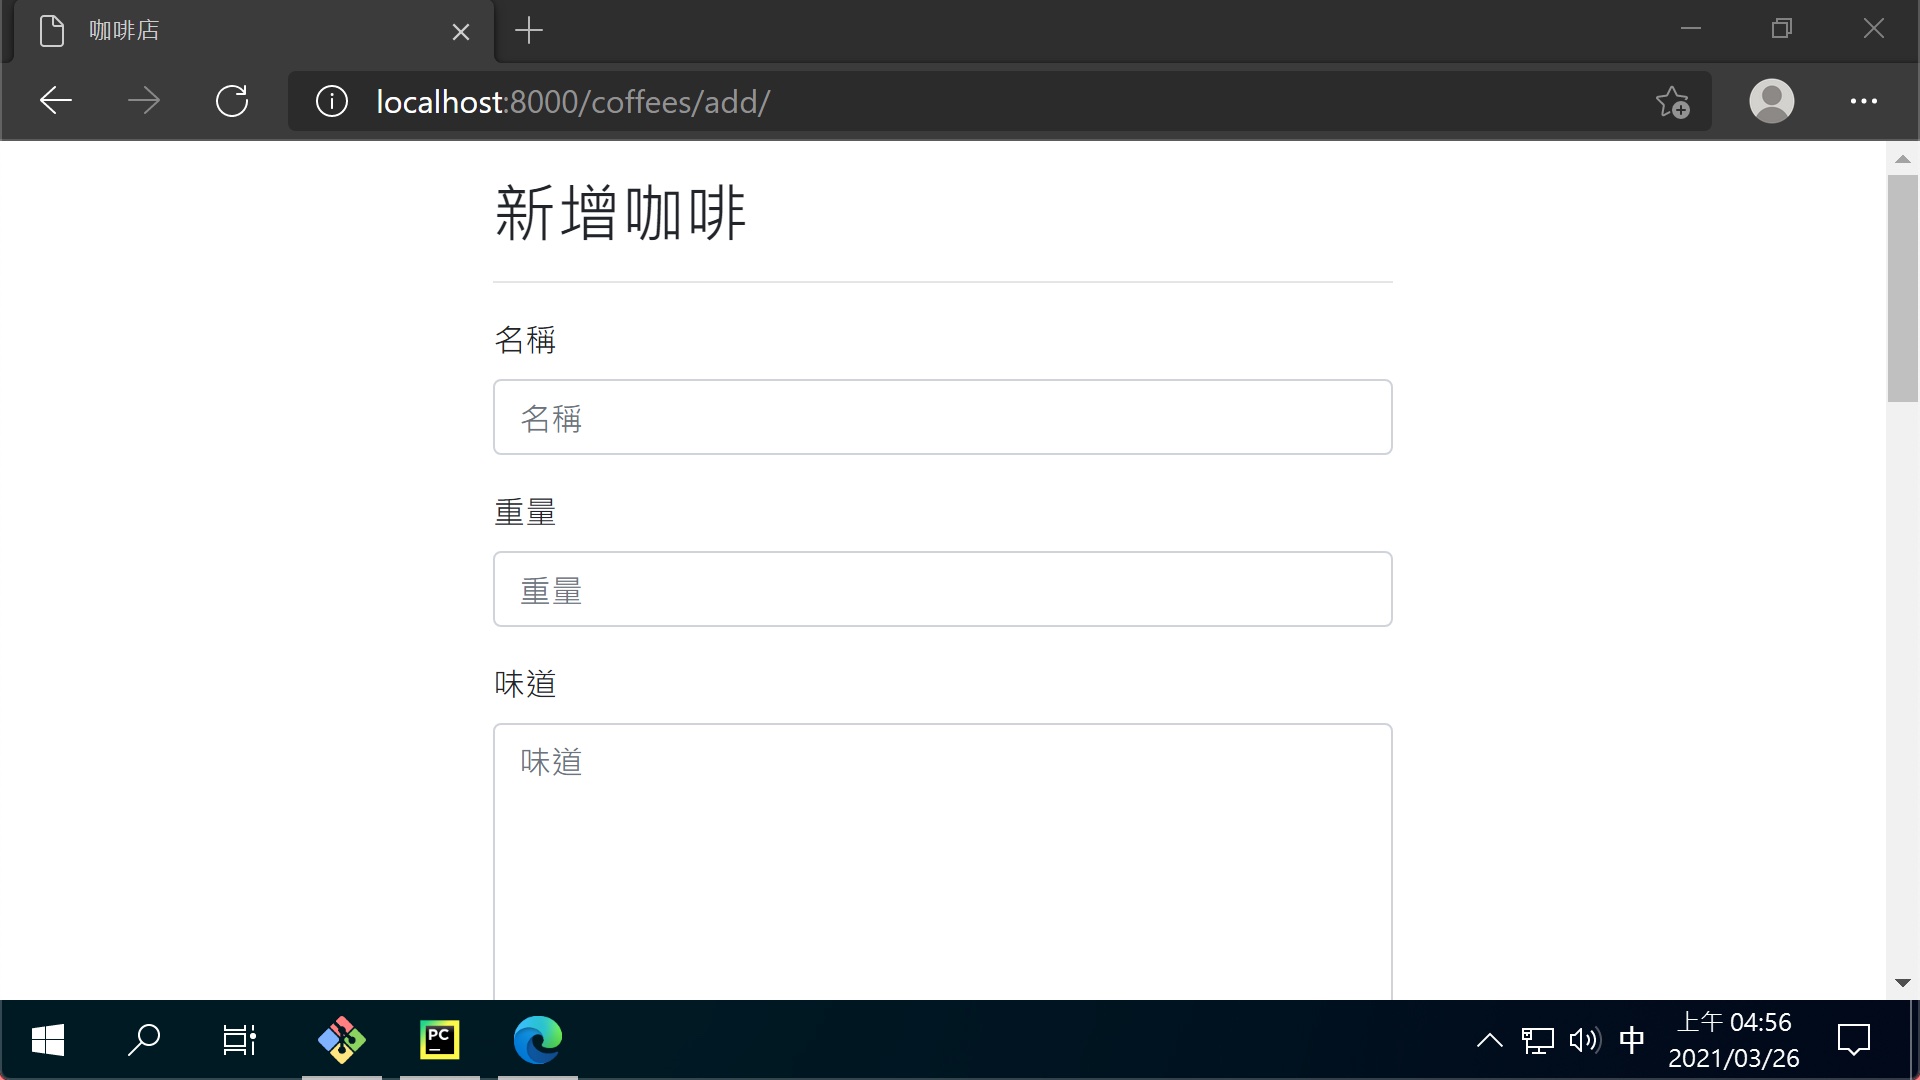Viewport: 1920px width, 1080px height.
Task: Switch to PyCharm on the taskbar
Action: [440, 1040]
